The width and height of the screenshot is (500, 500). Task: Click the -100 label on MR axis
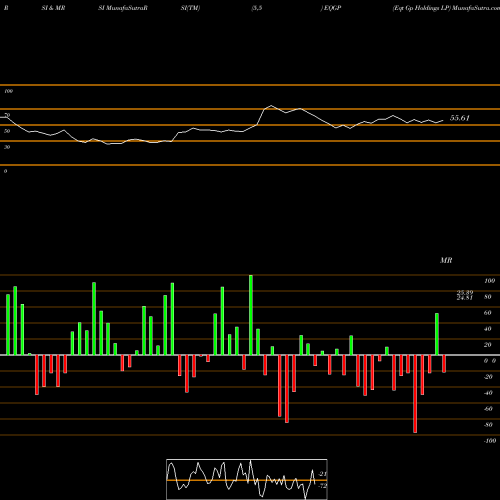pos(490,441)
